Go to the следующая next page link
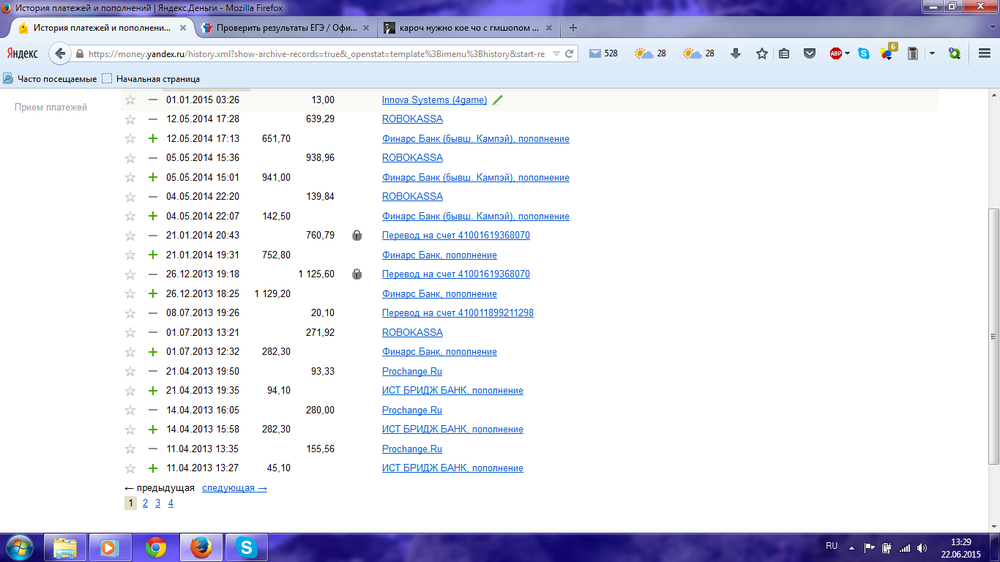 [234, 488]
